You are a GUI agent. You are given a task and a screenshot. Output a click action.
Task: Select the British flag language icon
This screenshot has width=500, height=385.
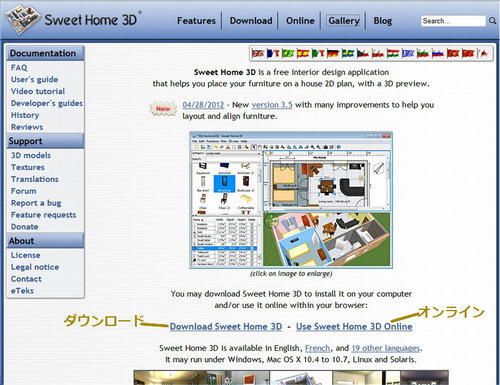(258, 53)
